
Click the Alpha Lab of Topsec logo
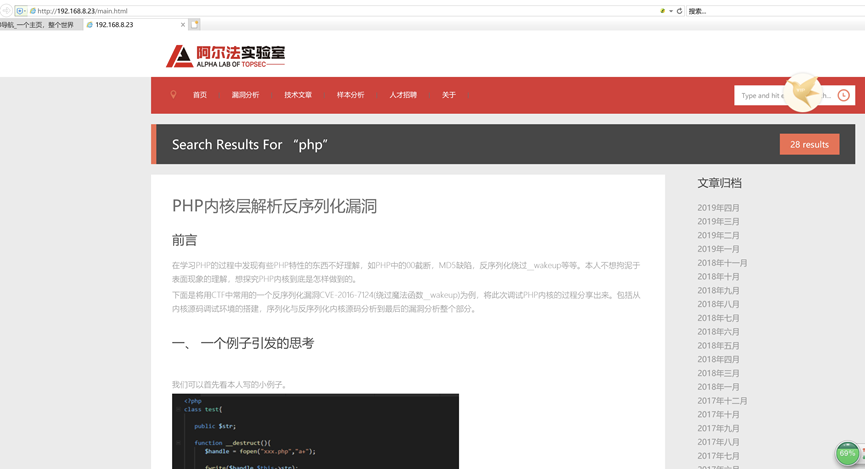pos(225,56)
